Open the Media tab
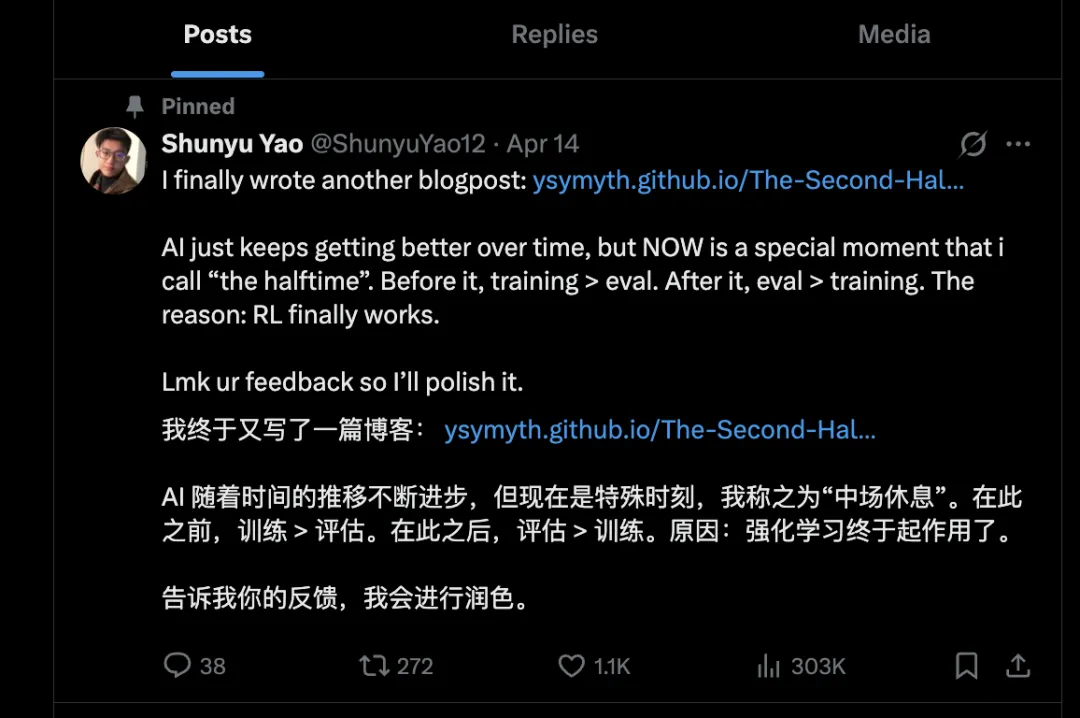The width and height of the screenshot is (1080, 718). [x=893, y=34]
